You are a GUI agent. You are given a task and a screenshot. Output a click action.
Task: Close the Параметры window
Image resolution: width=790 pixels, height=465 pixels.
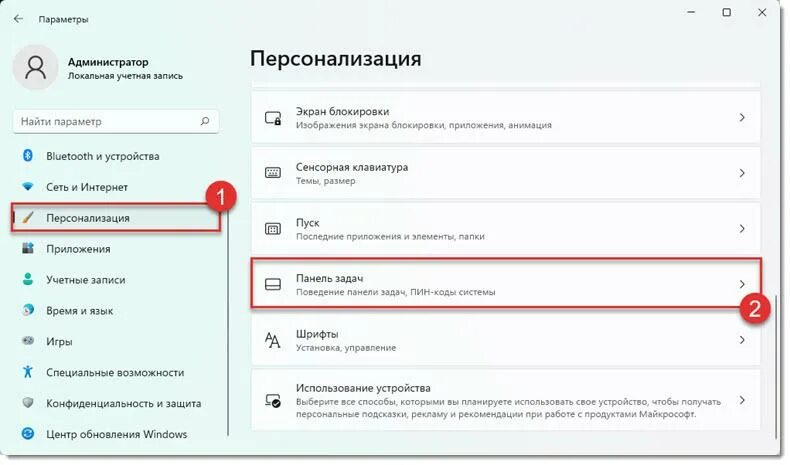click(762, 12)
